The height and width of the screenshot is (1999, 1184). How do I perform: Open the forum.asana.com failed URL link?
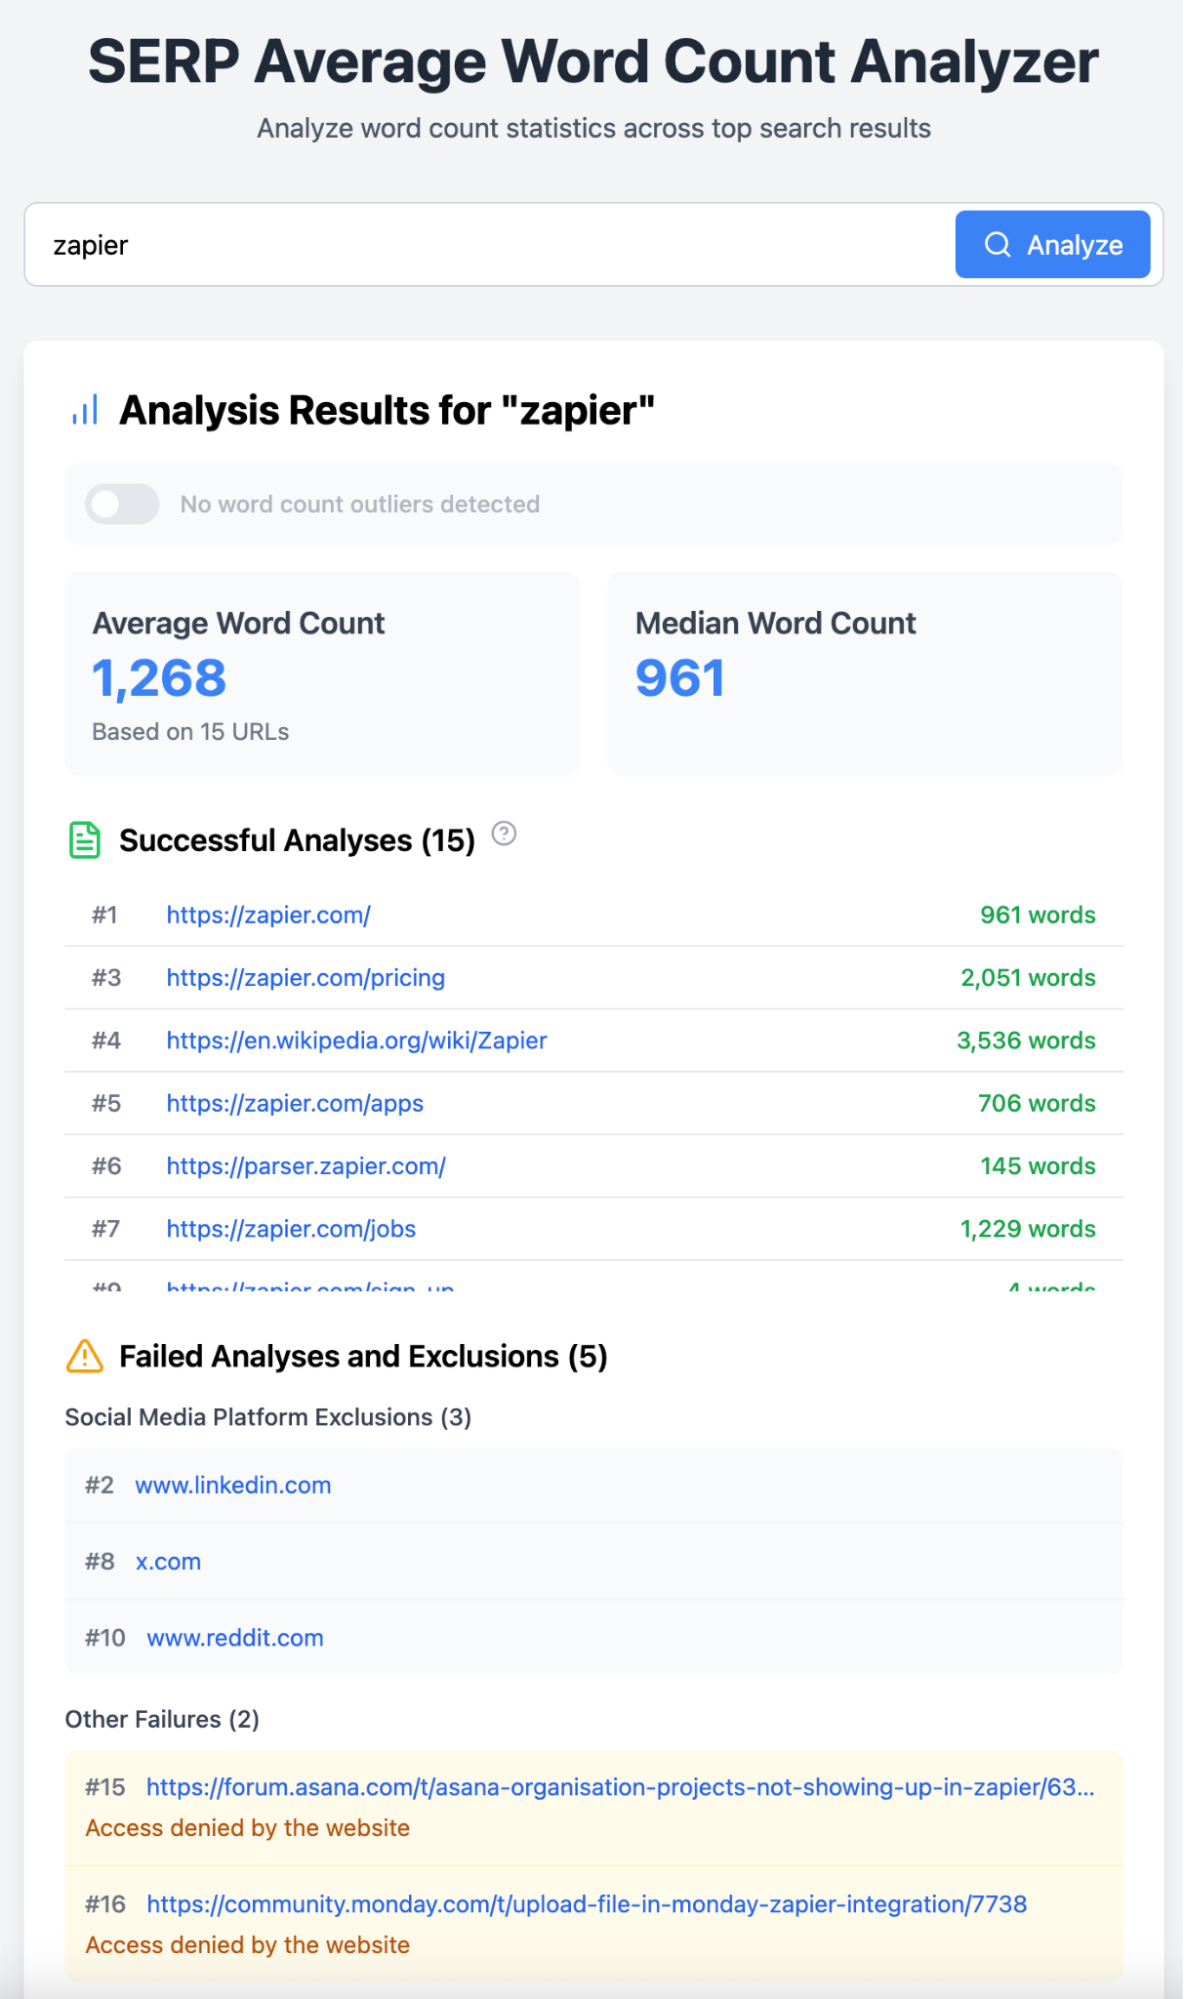(620, 1787)
